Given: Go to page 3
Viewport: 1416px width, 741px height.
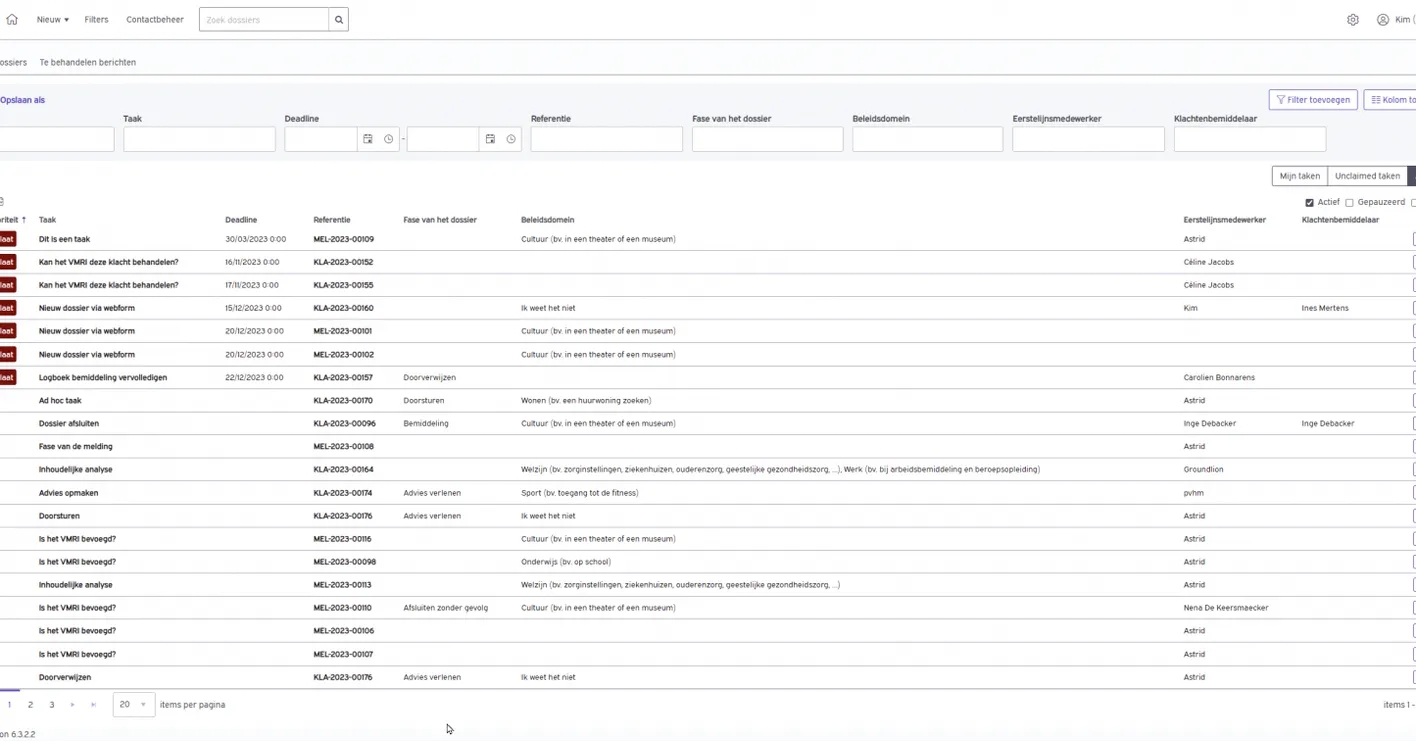Looking at the screenshot, I should click(x=52, y=705).
